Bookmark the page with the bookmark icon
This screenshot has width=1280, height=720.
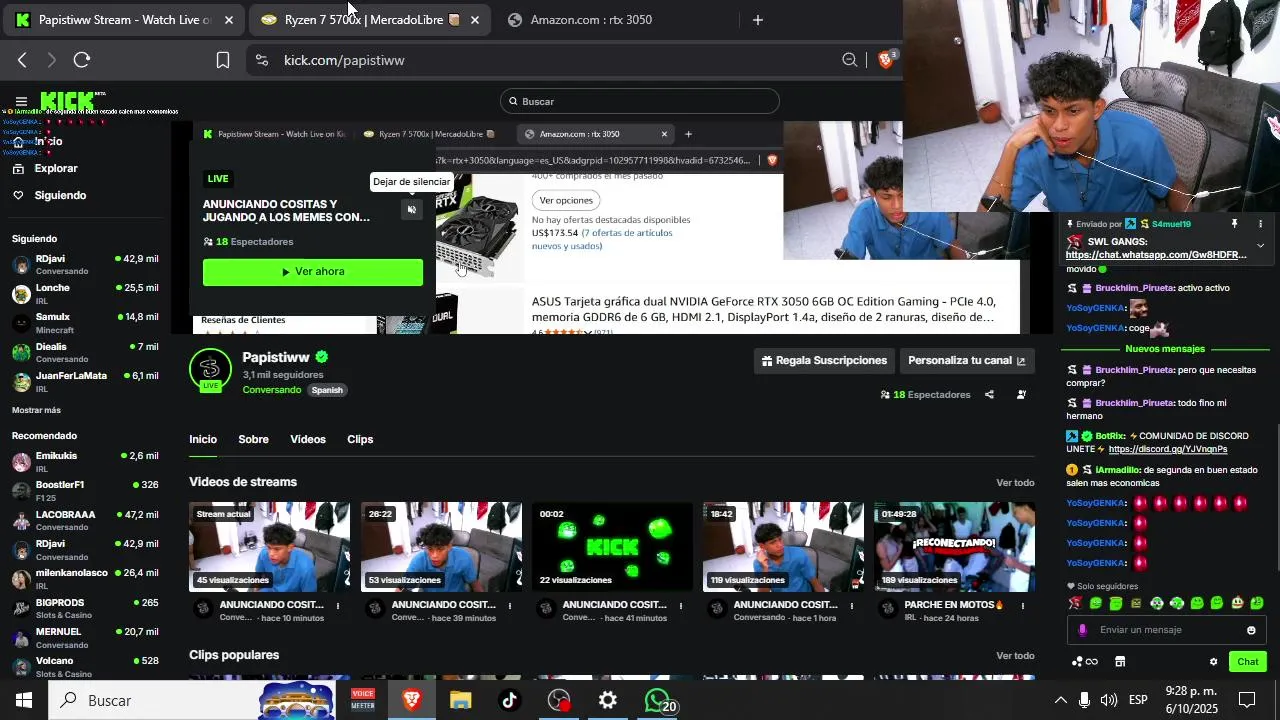pyautogui.click(x=223, y=60)
